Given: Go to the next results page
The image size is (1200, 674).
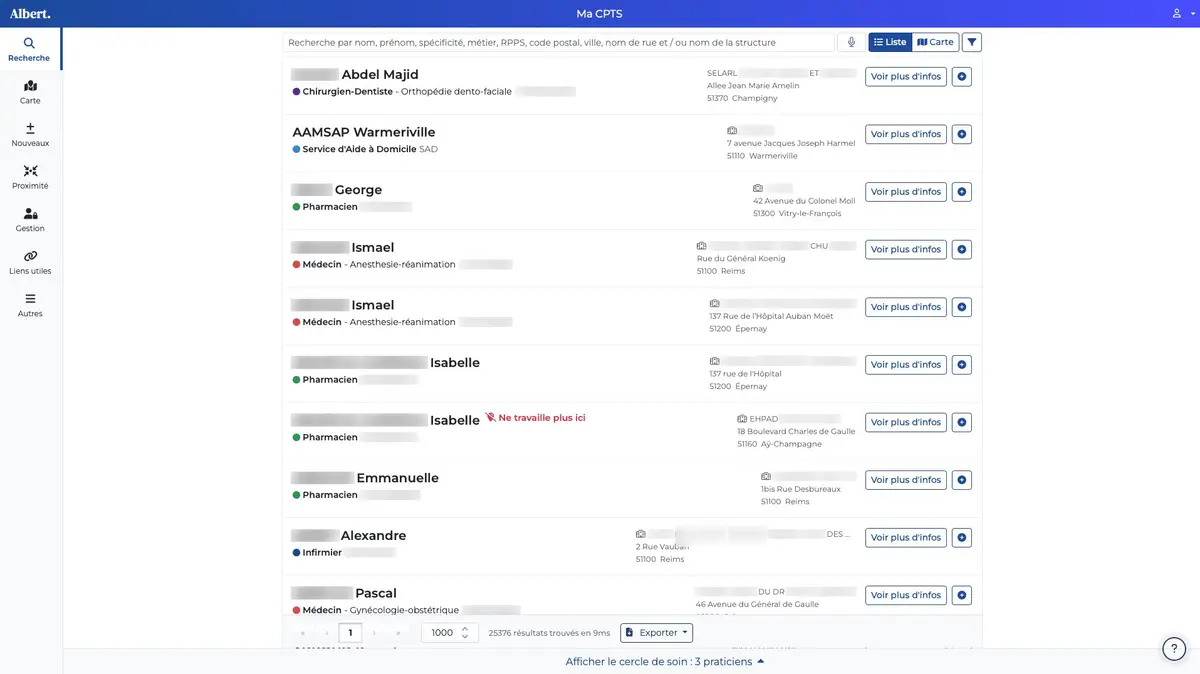Looking at the screenshot, I should (x=375, y=633).
